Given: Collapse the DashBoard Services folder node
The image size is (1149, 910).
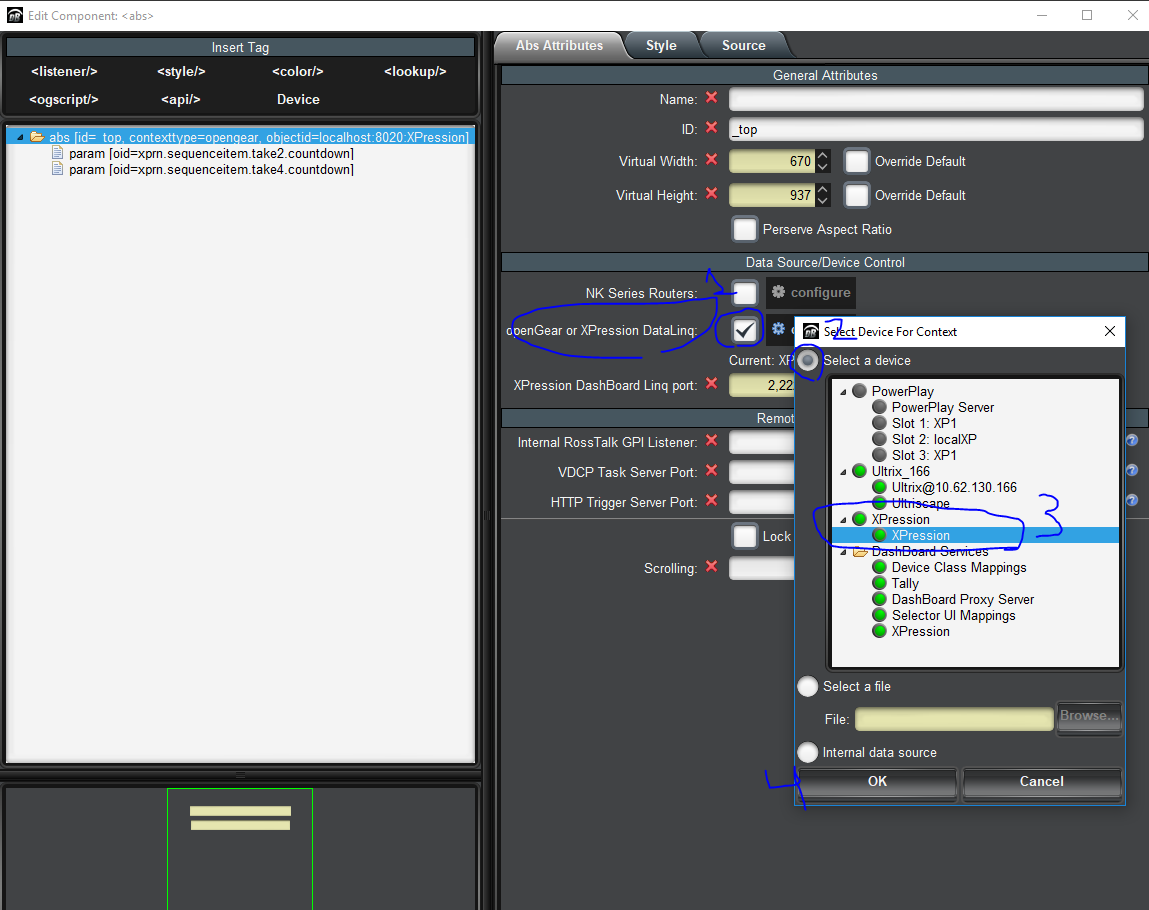Looking at the screenshot, I should [842, 551].
